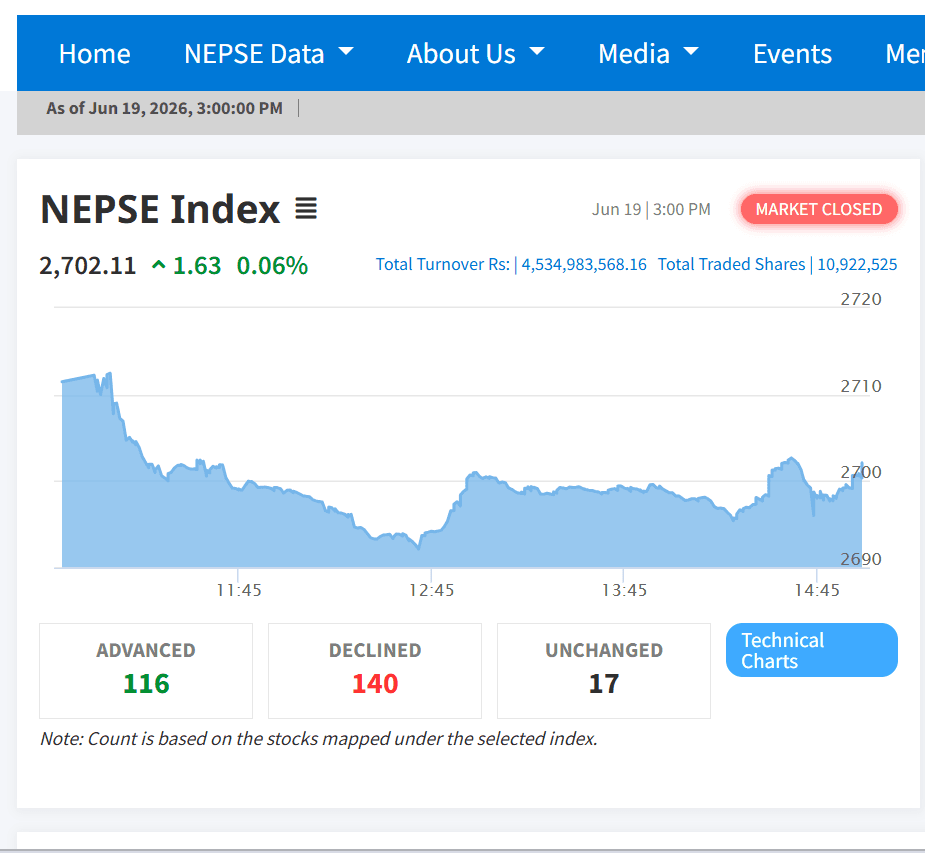Expand the NEPSE Data dropdown menu
The height and width of the screenshot is (853, 925).
[x=269, y=54]
